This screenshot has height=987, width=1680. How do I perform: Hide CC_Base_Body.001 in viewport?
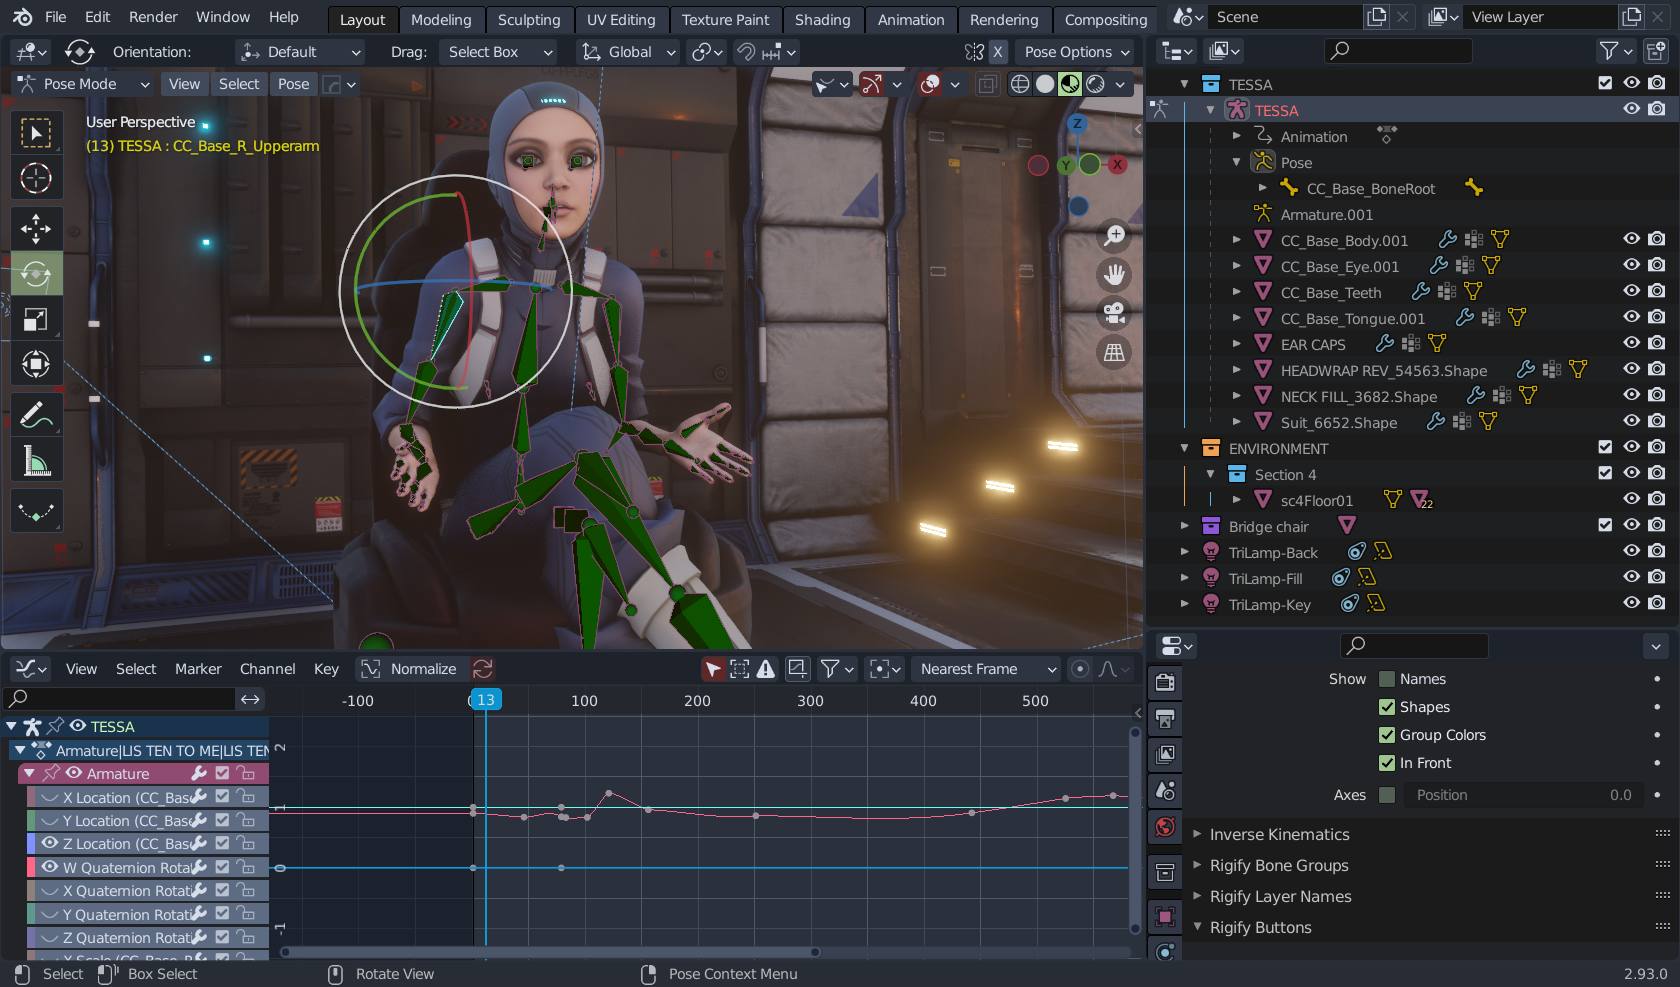click(x=1631, y=239)
